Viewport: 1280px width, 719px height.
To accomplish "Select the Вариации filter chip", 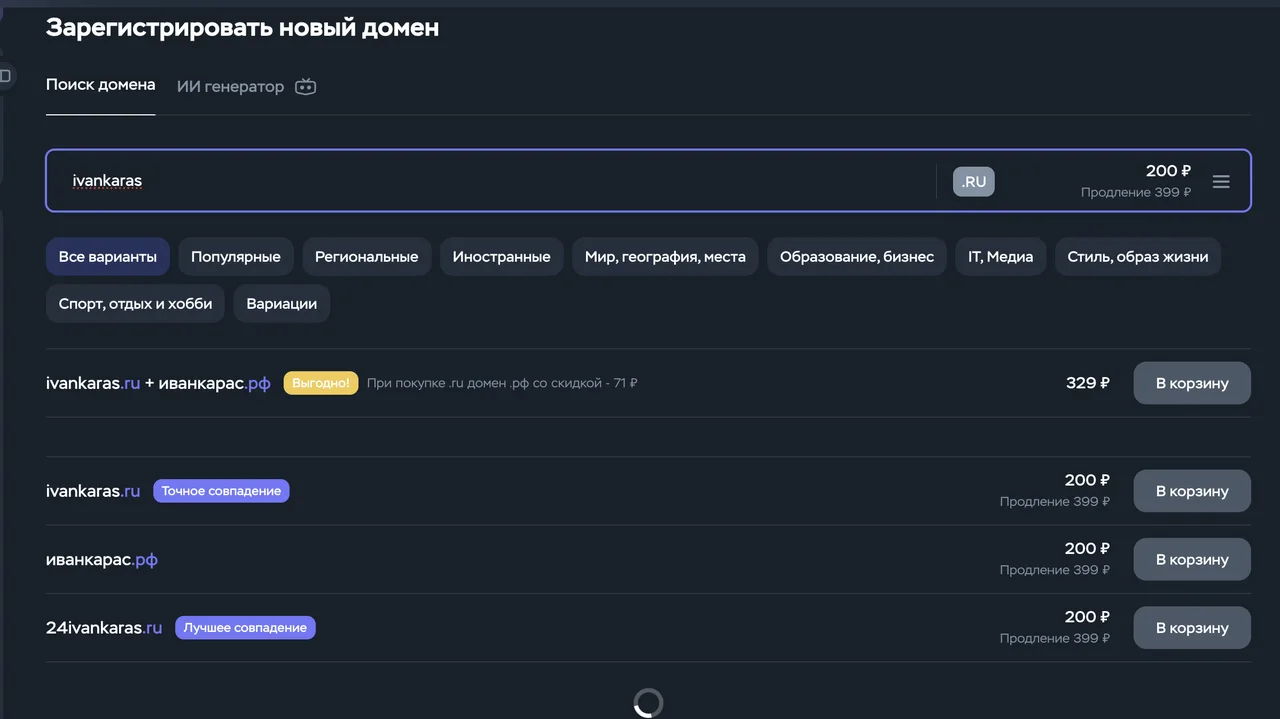I will tap(282, 304).
